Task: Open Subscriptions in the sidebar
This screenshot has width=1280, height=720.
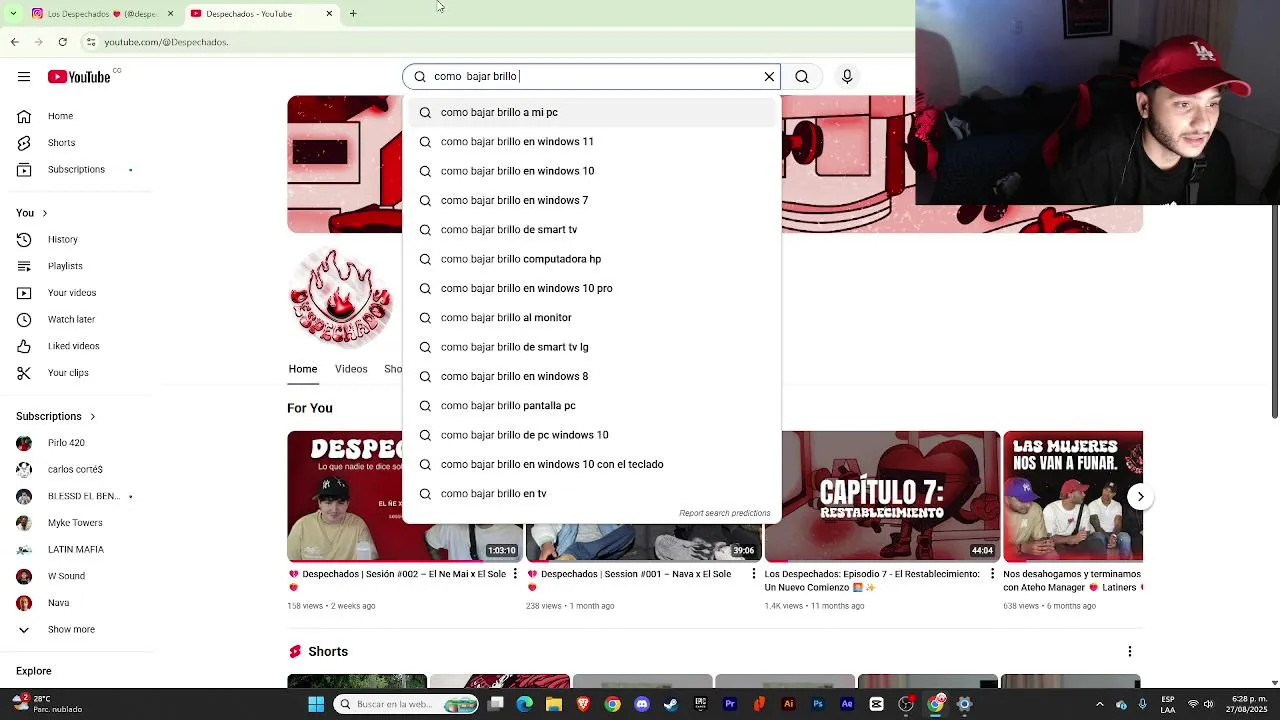Action: 76,170
